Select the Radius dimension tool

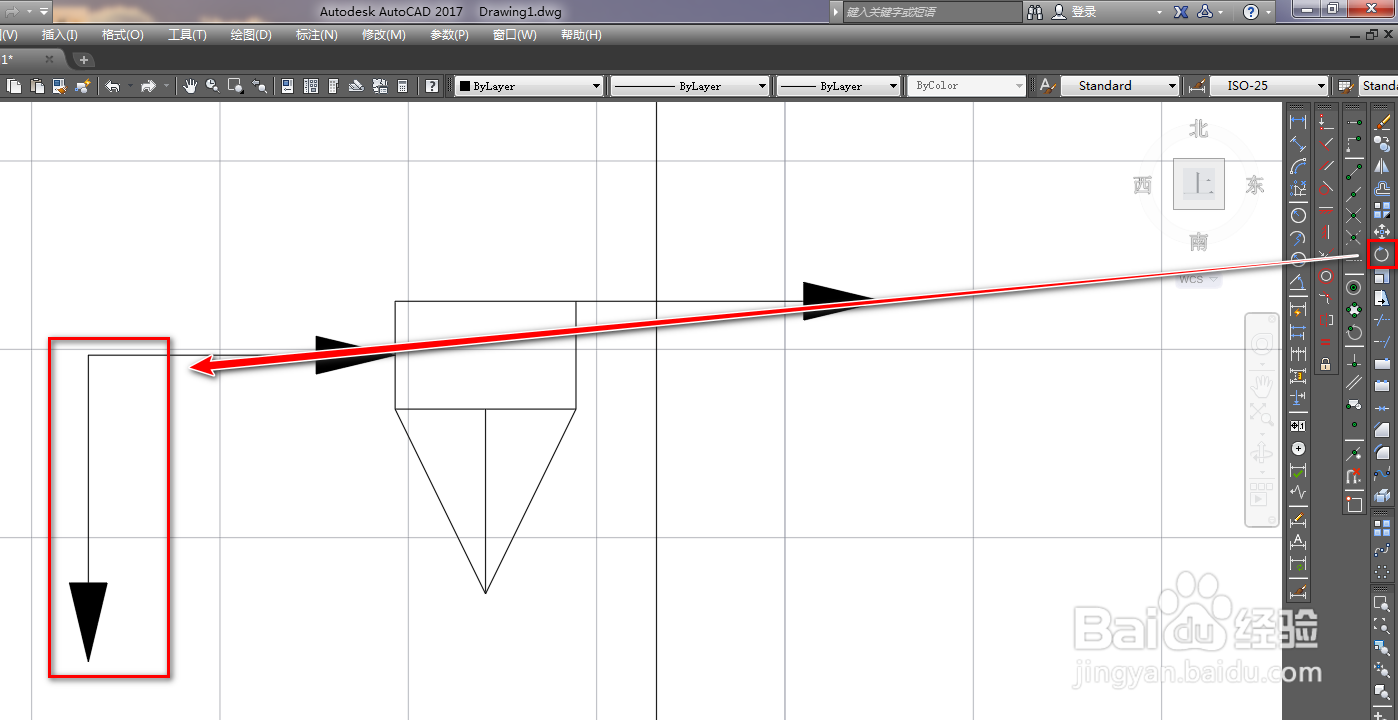pos(1299,214)
